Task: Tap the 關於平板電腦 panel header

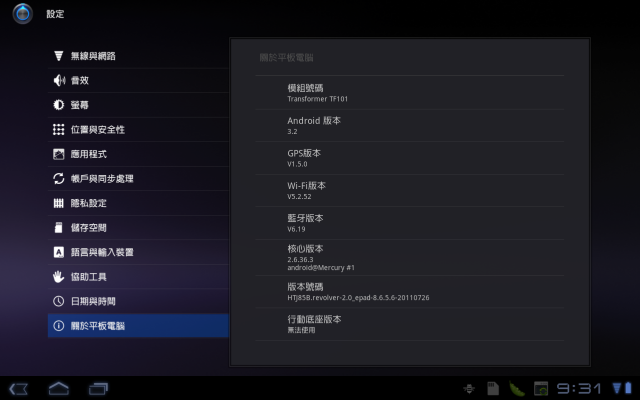Action: coord(286,58)
